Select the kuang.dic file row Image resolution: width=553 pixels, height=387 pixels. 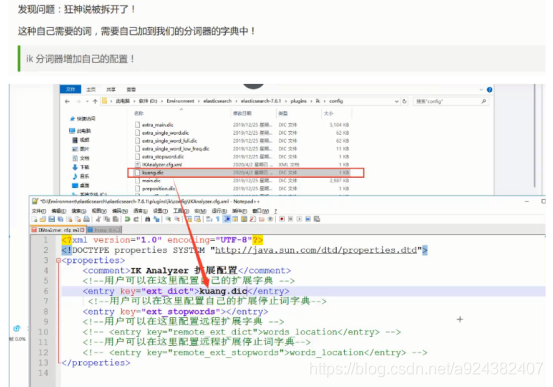tap(245, 173)
